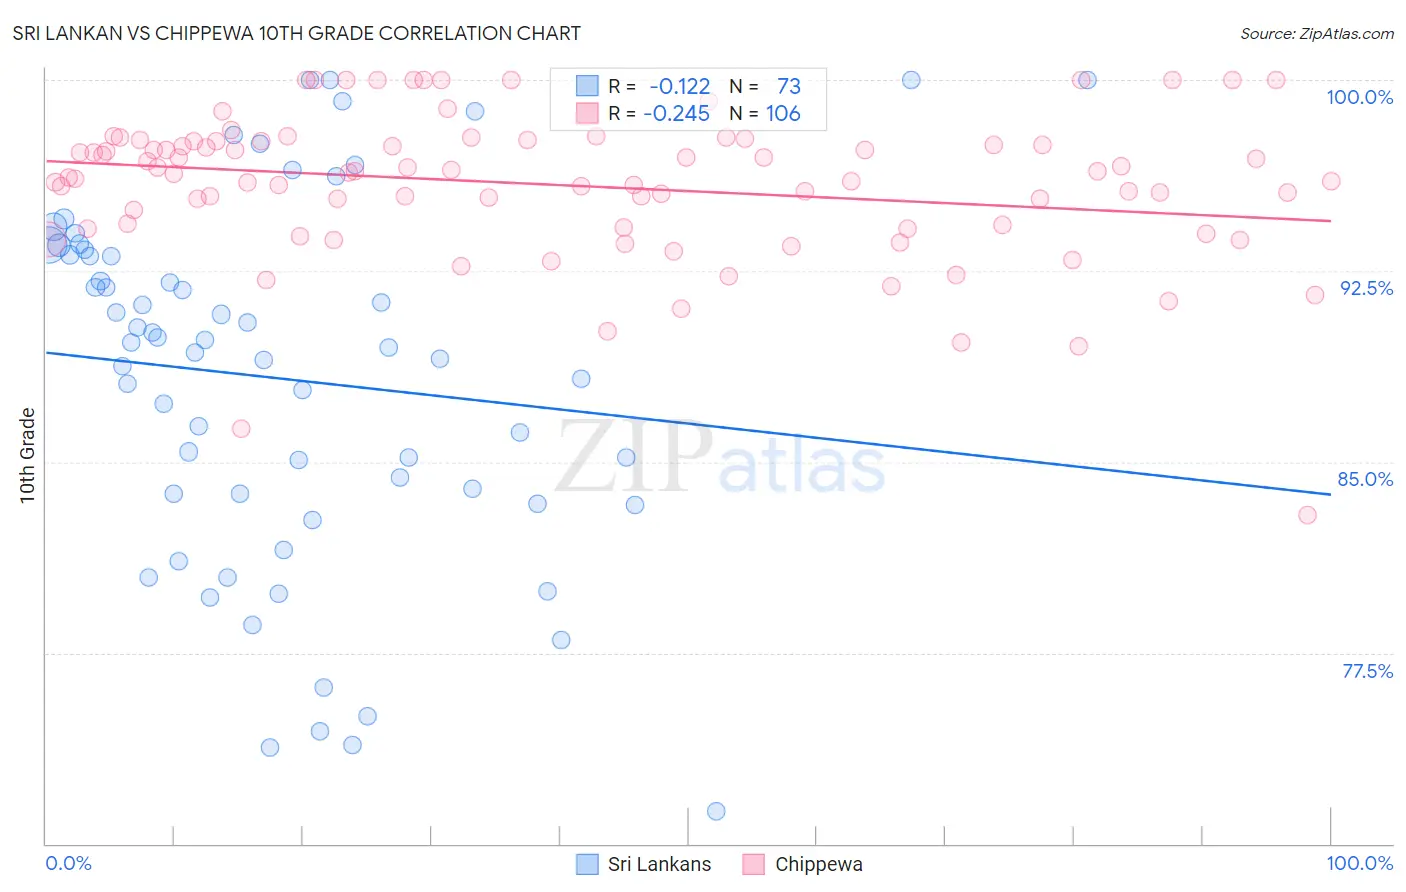
Task: Click the lowest blue data point
Action: coord(716,811)
